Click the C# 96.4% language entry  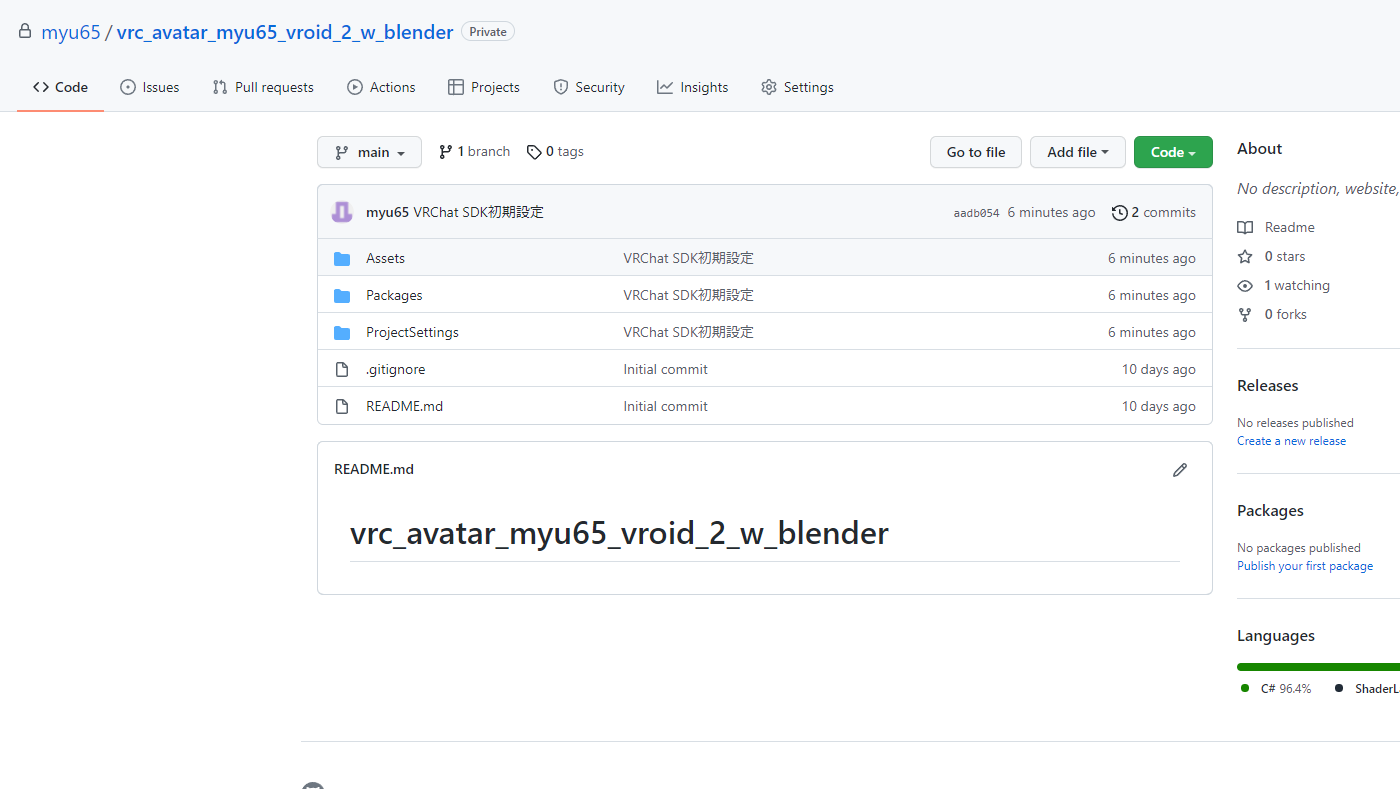[1276, 688]
